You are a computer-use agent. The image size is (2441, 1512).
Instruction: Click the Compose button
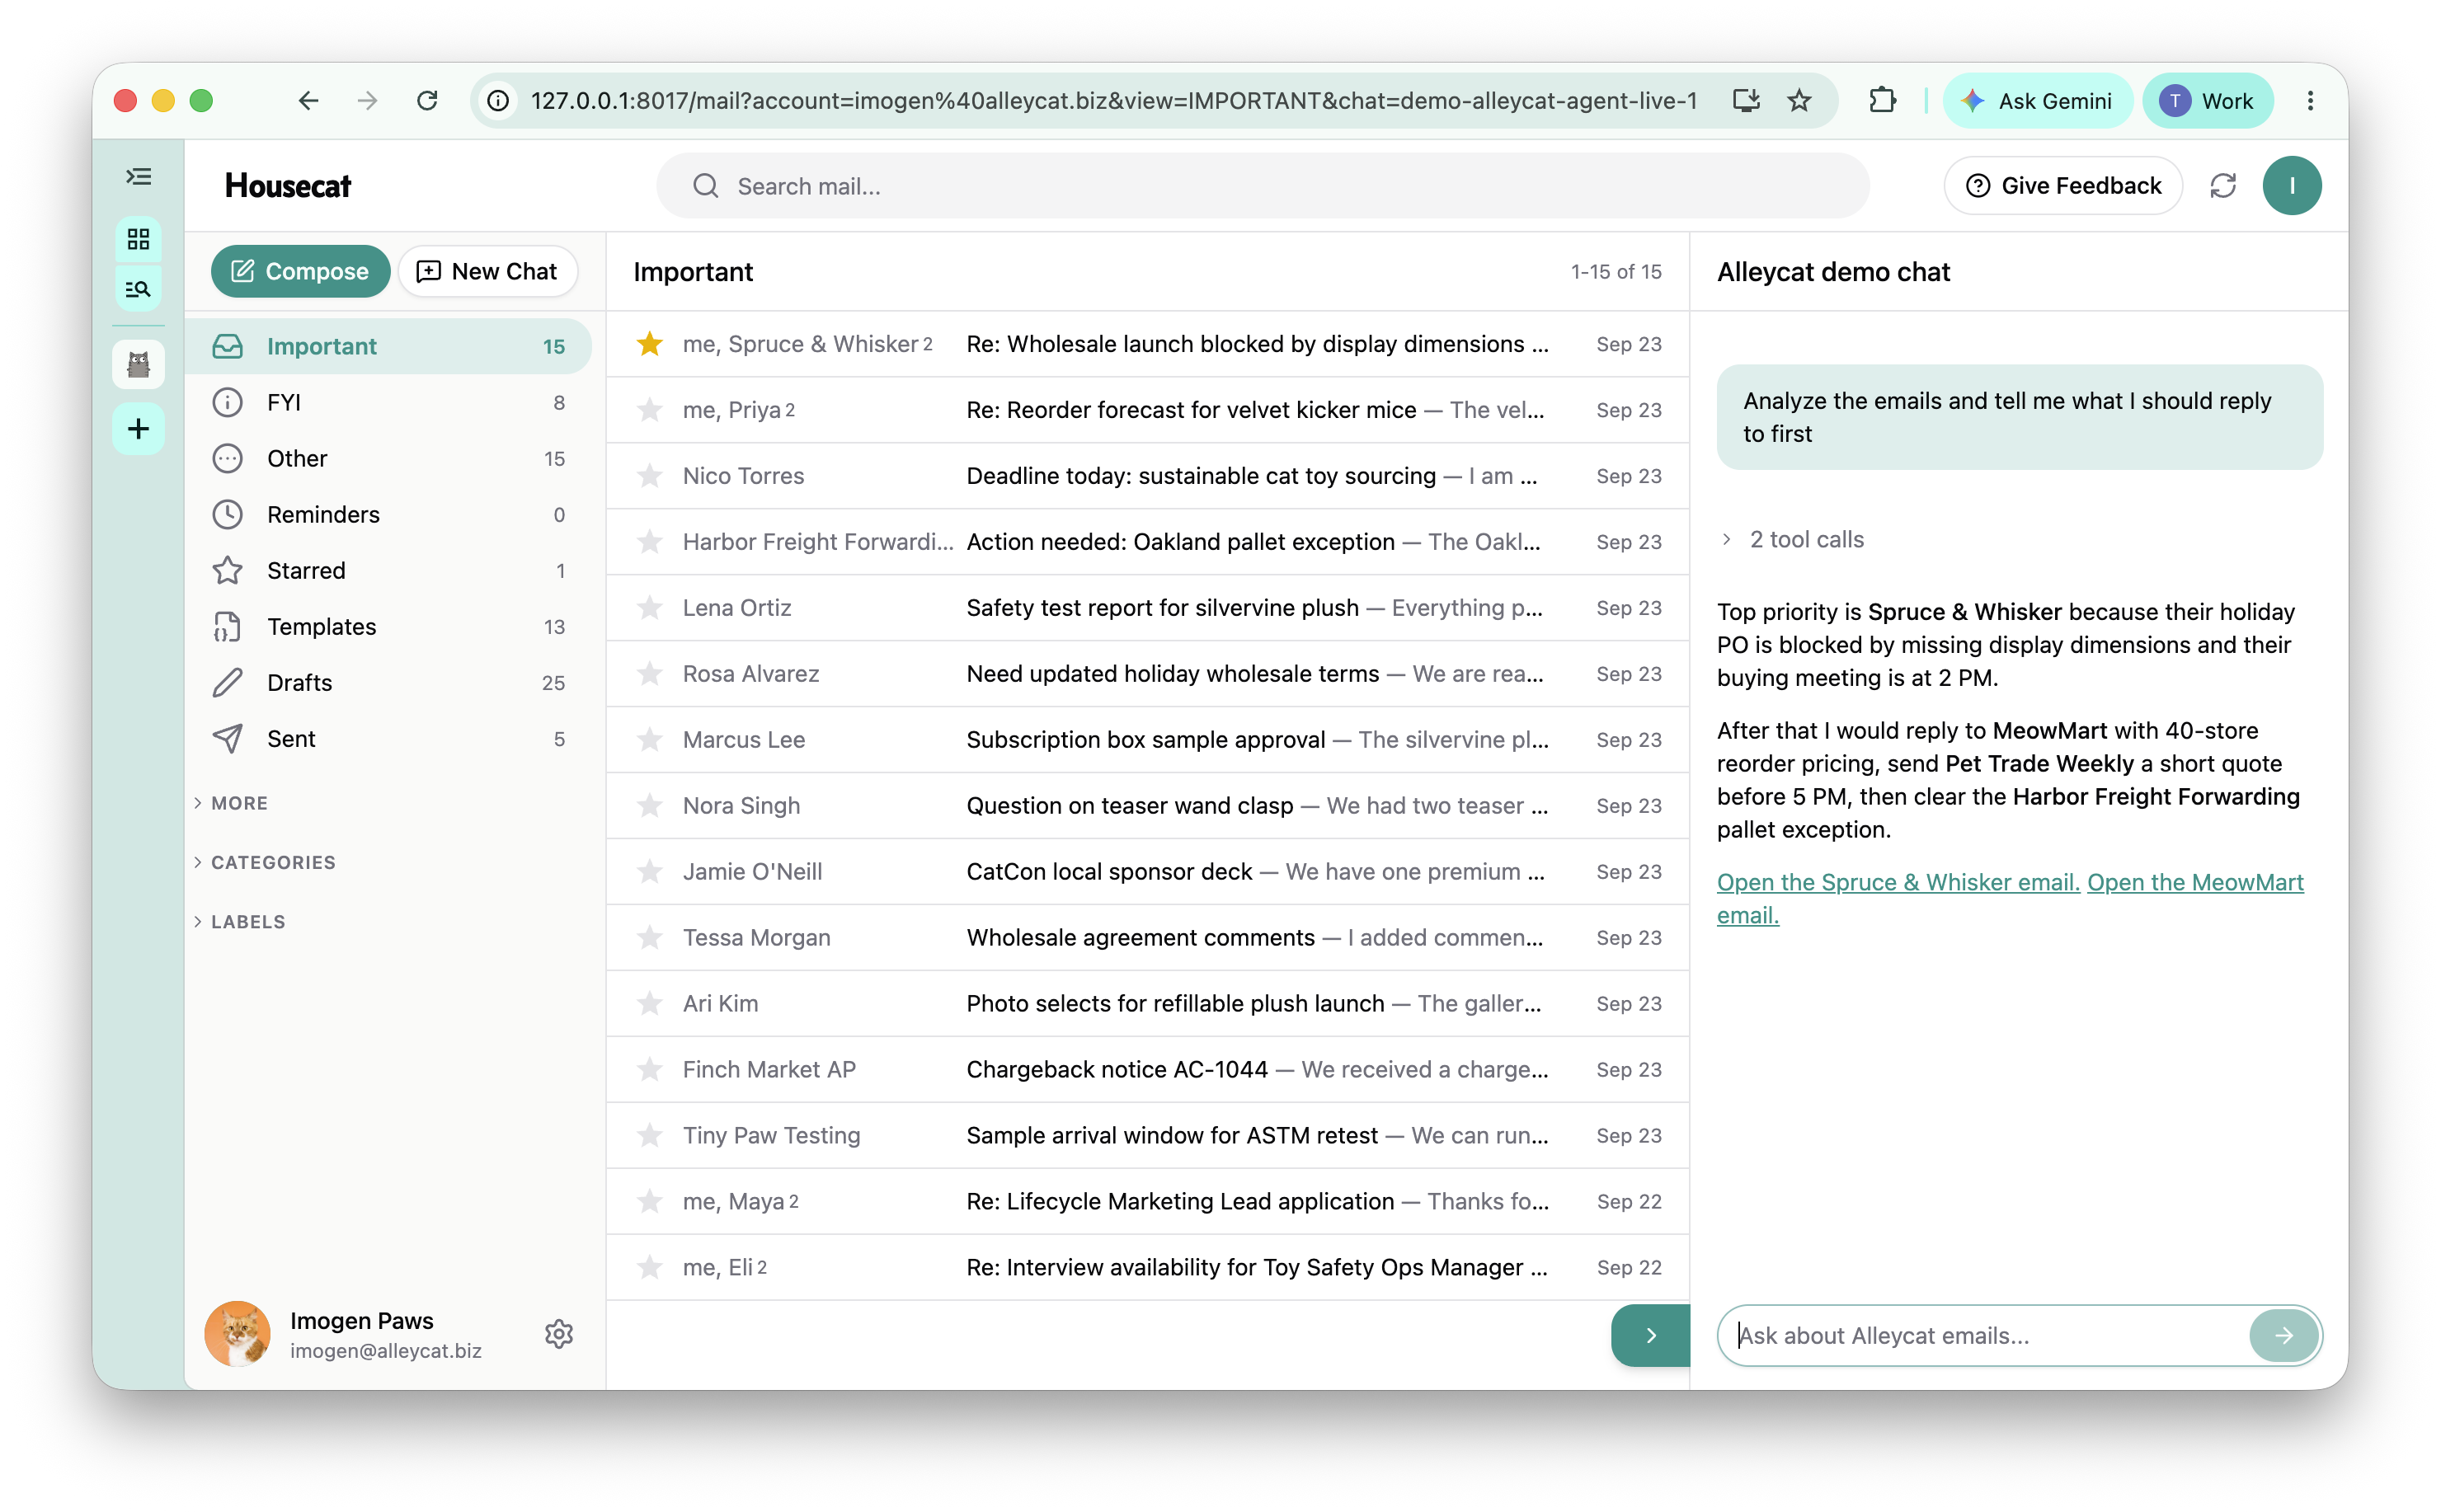pos(300,271)
